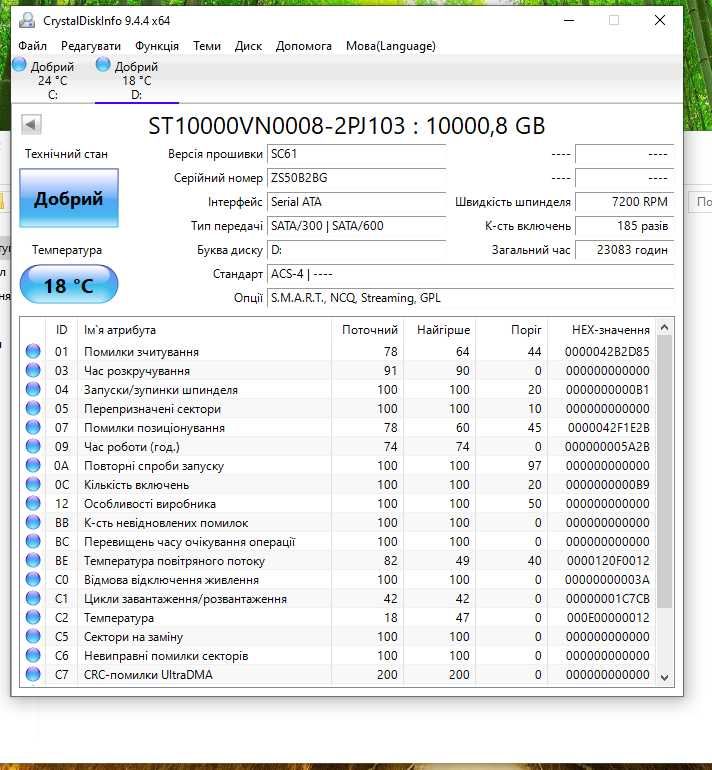Click the ID column header
712x770 pixels.
61,330
